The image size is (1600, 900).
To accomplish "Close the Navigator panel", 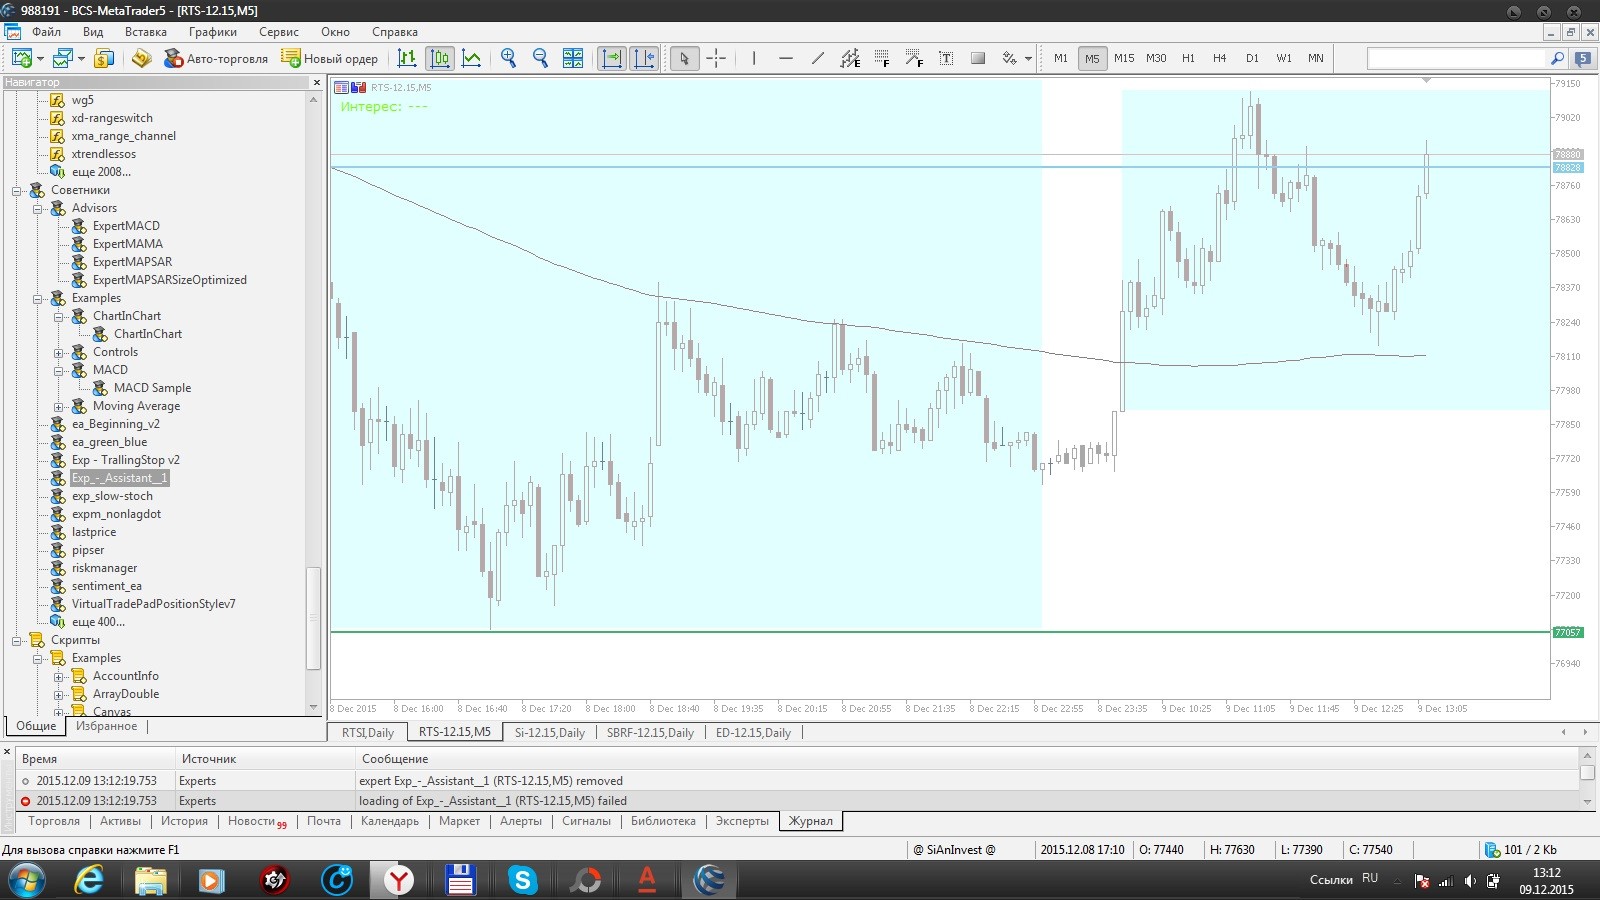I will pyautogui.click(x=317, y=82).
